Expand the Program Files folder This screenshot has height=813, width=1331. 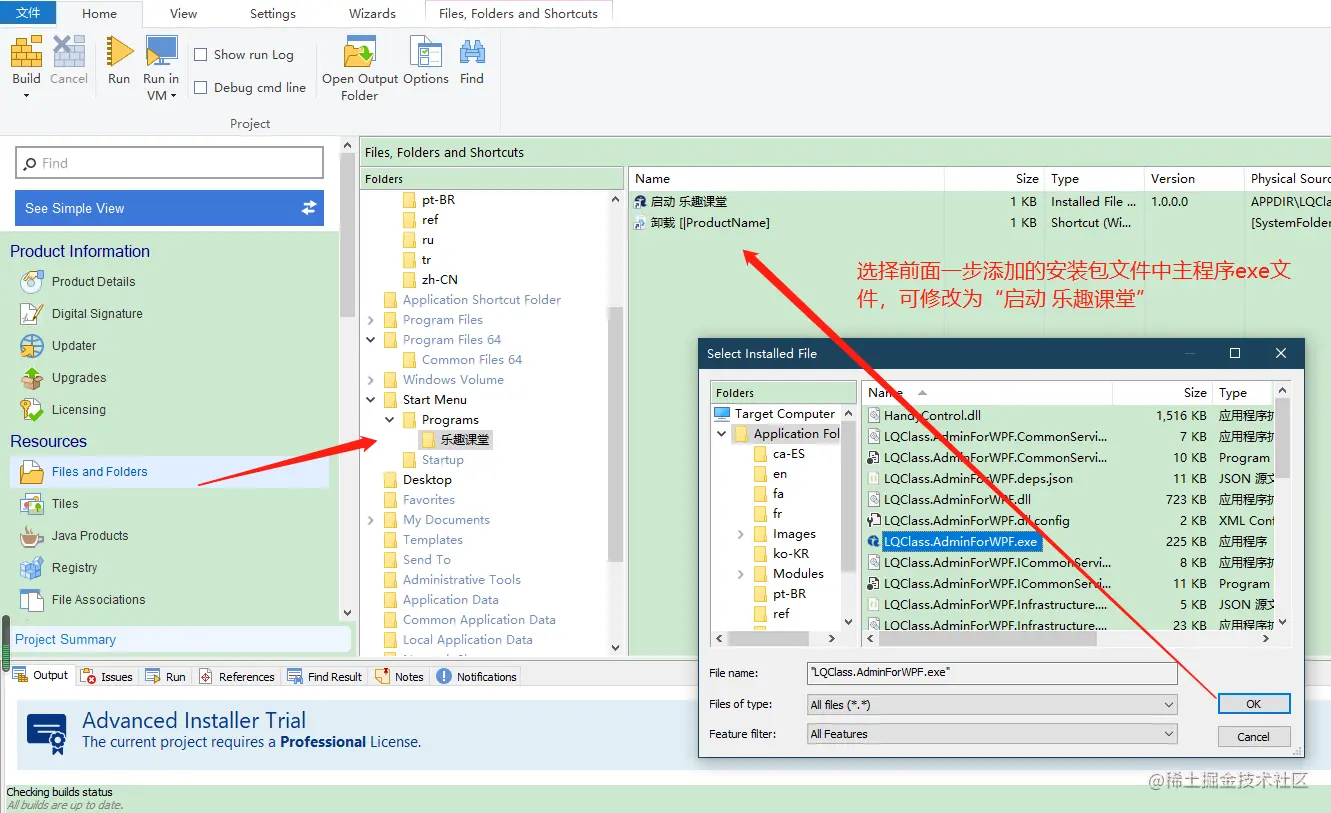coord(371,320)
